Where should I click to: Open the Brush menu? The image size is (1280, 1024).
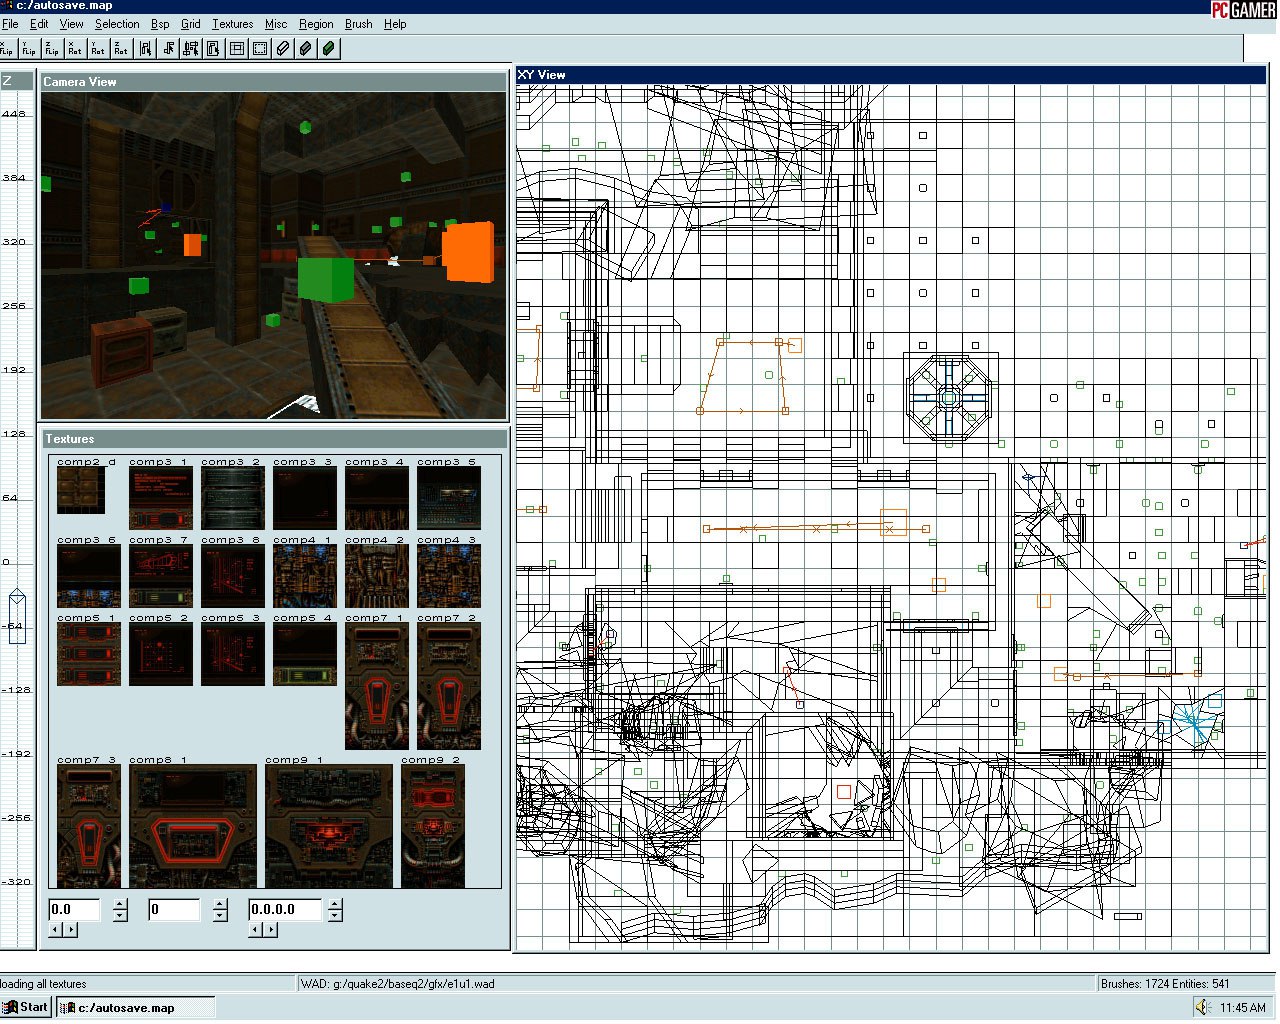(x=358, y=24)
